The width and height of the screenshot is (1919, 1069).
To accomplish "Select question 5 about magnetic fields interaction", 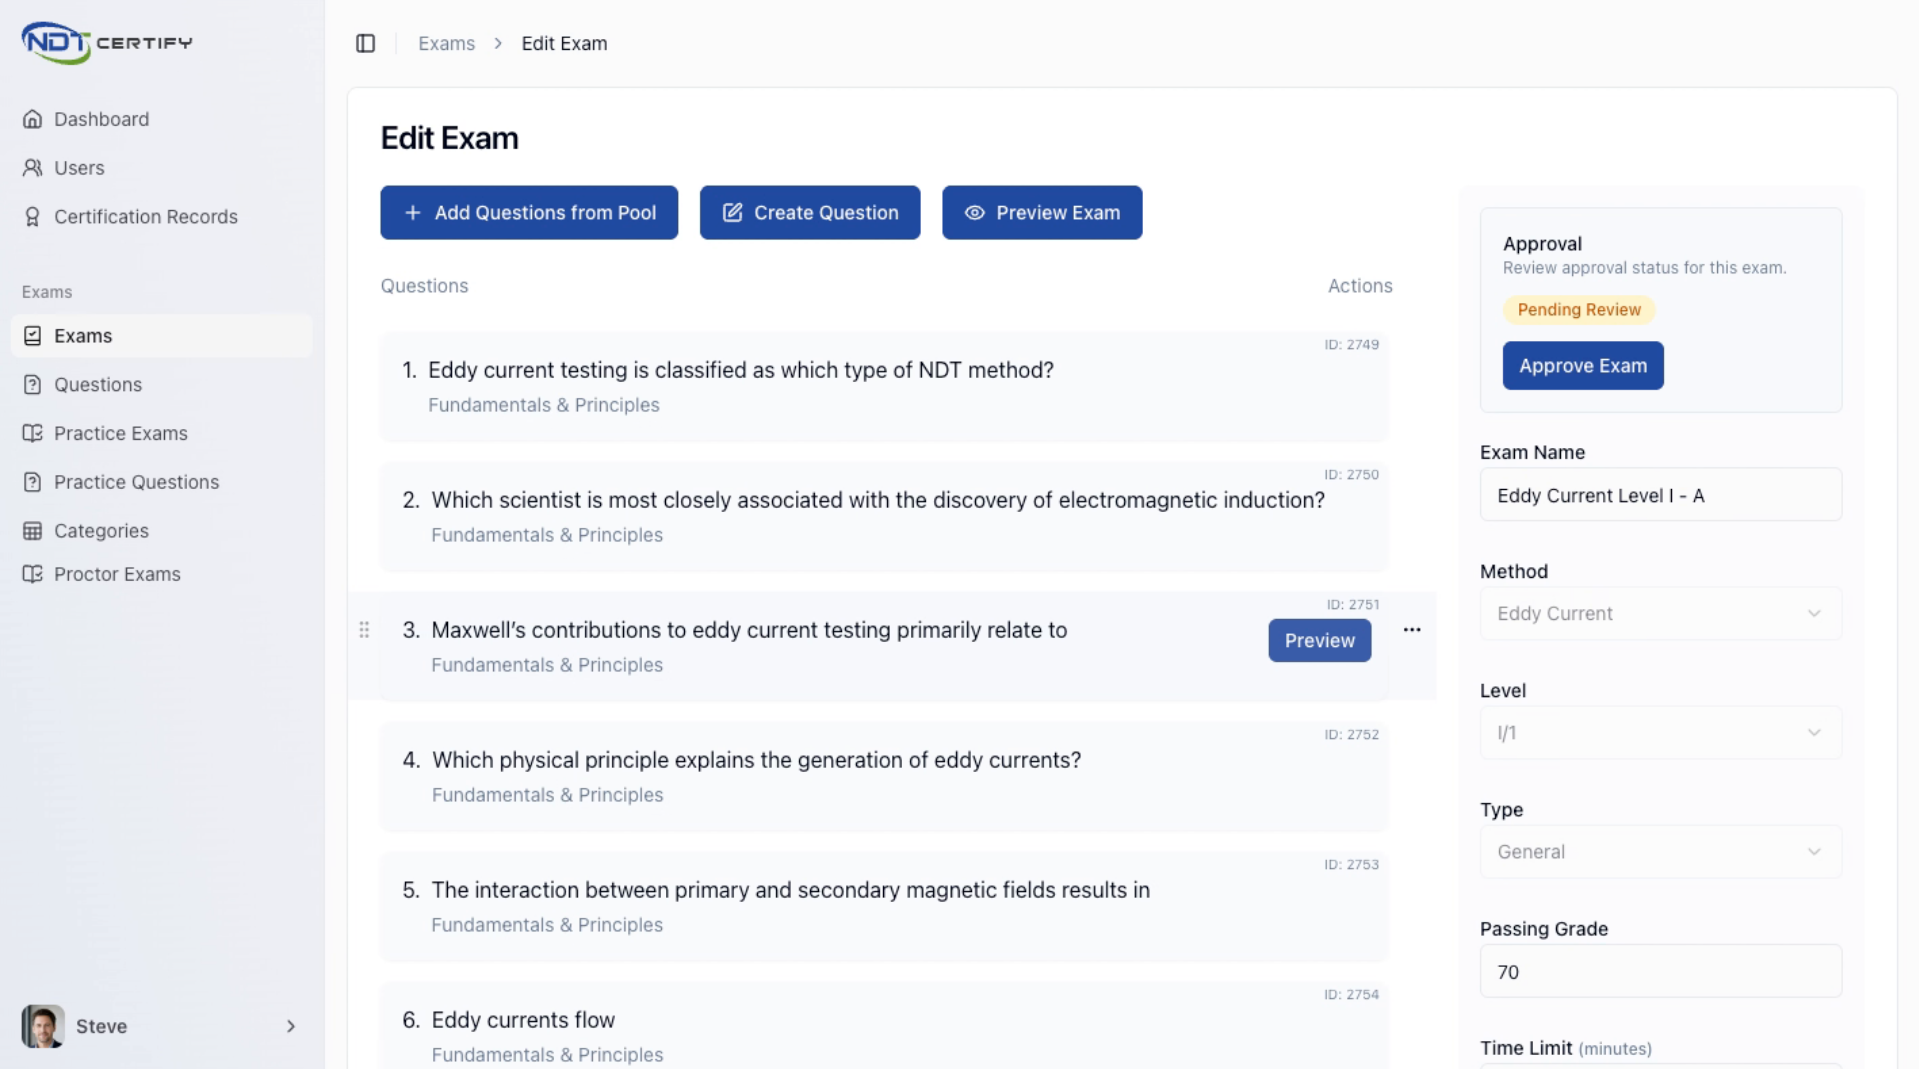I will point(884,907).
